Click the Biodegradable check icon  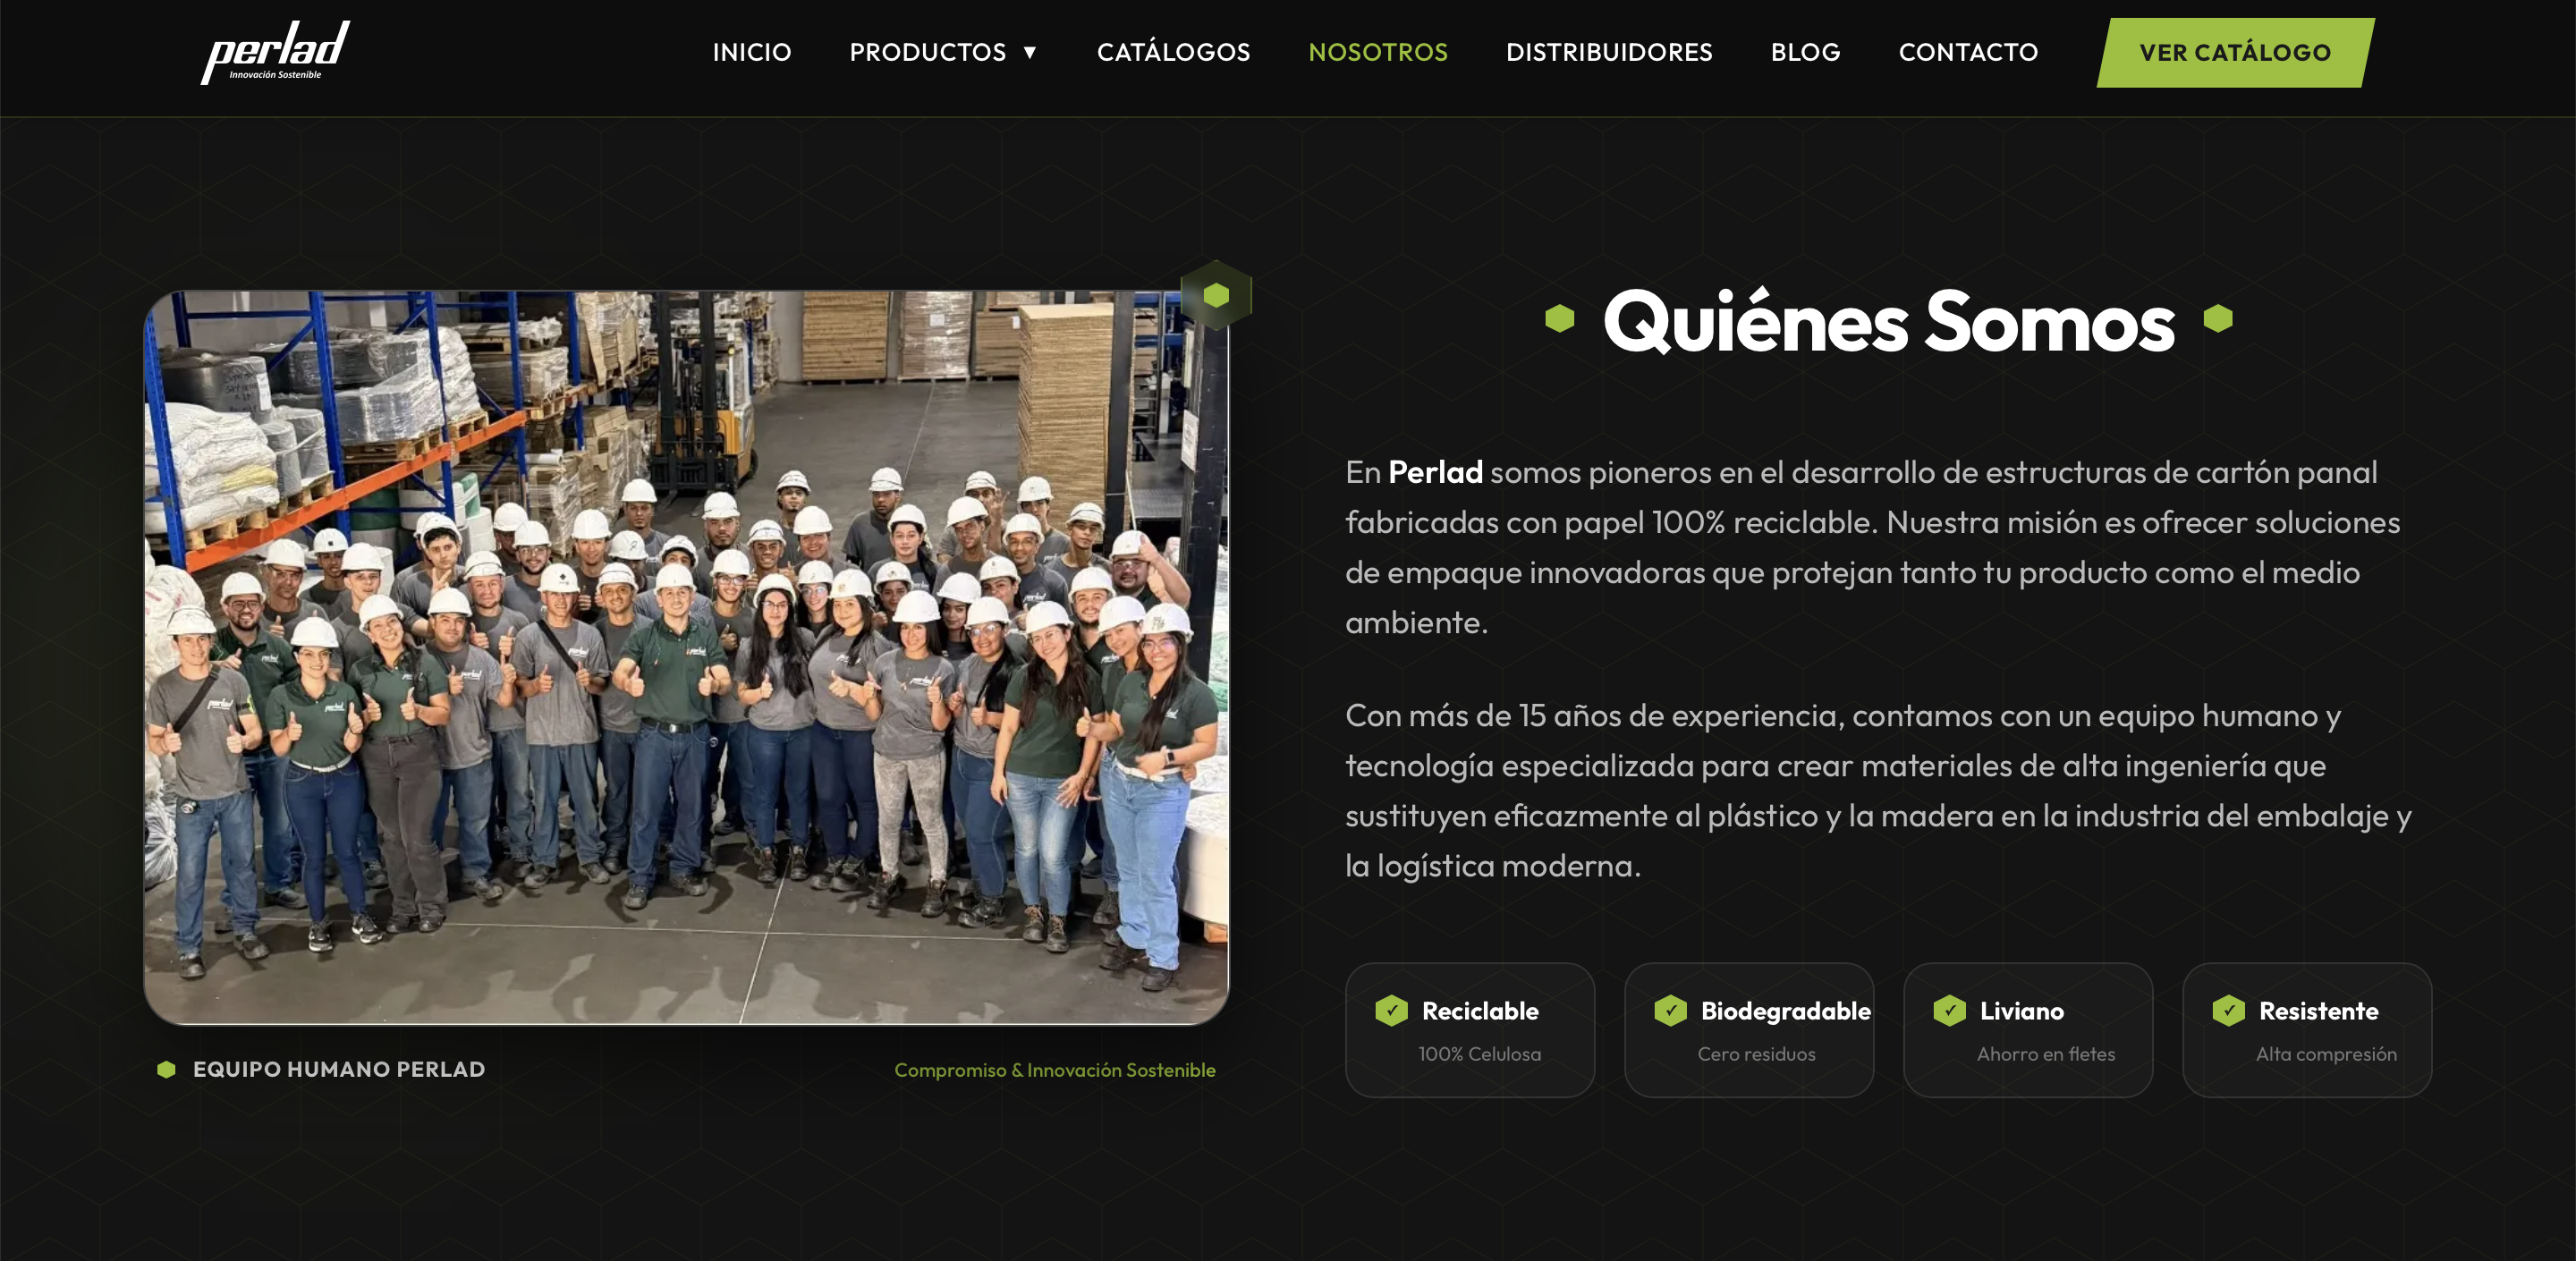1670,1011
